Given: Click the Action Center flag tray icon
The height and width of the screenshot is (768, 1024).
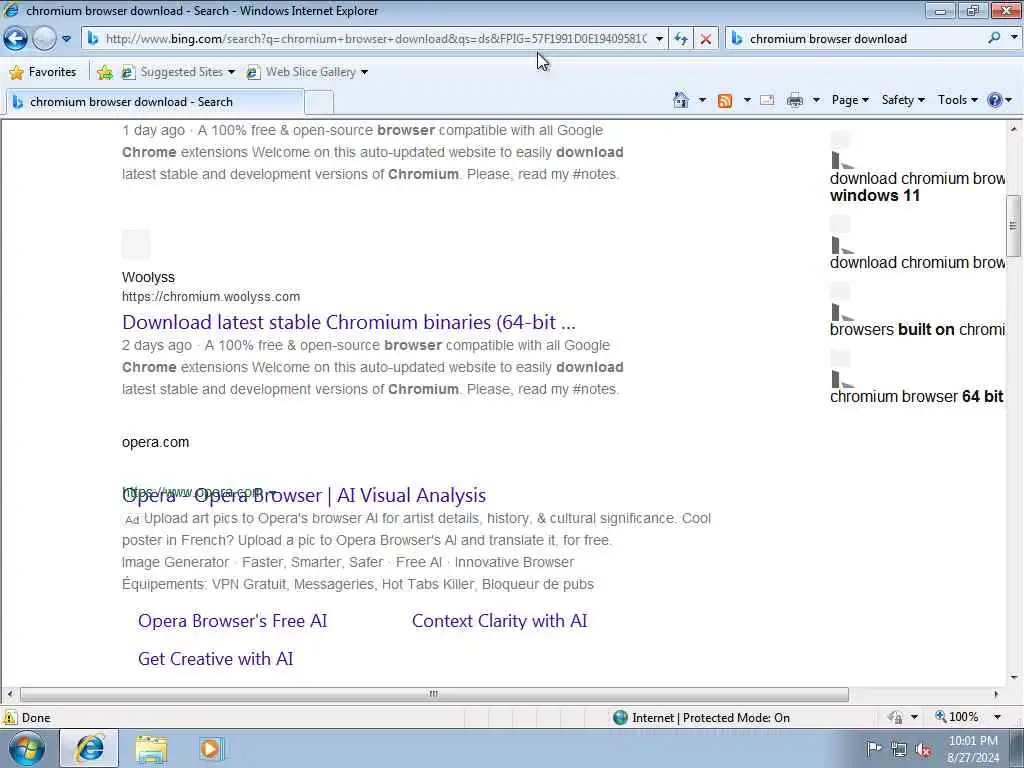Looking at the screenshot, I should pos(874,748).
